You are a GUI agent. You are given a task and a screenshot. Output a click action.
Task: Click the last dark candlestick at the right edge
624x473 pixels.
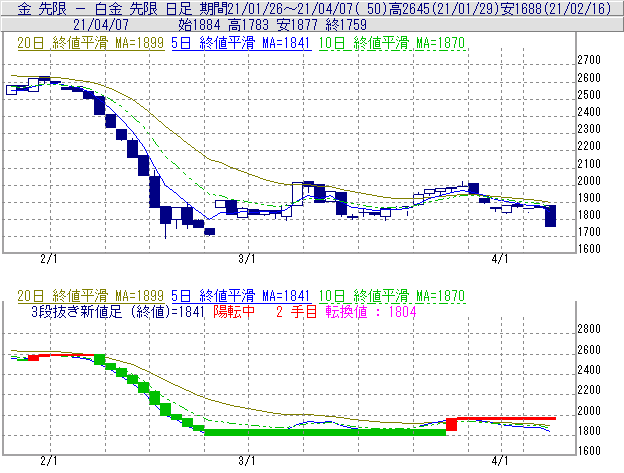(x=550, y=216)
